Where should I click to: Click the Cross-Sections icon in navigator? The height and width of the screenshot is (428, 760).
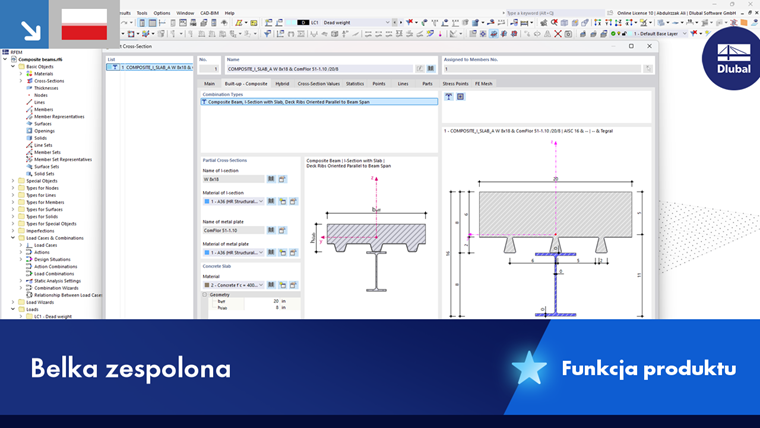[29, 81]
